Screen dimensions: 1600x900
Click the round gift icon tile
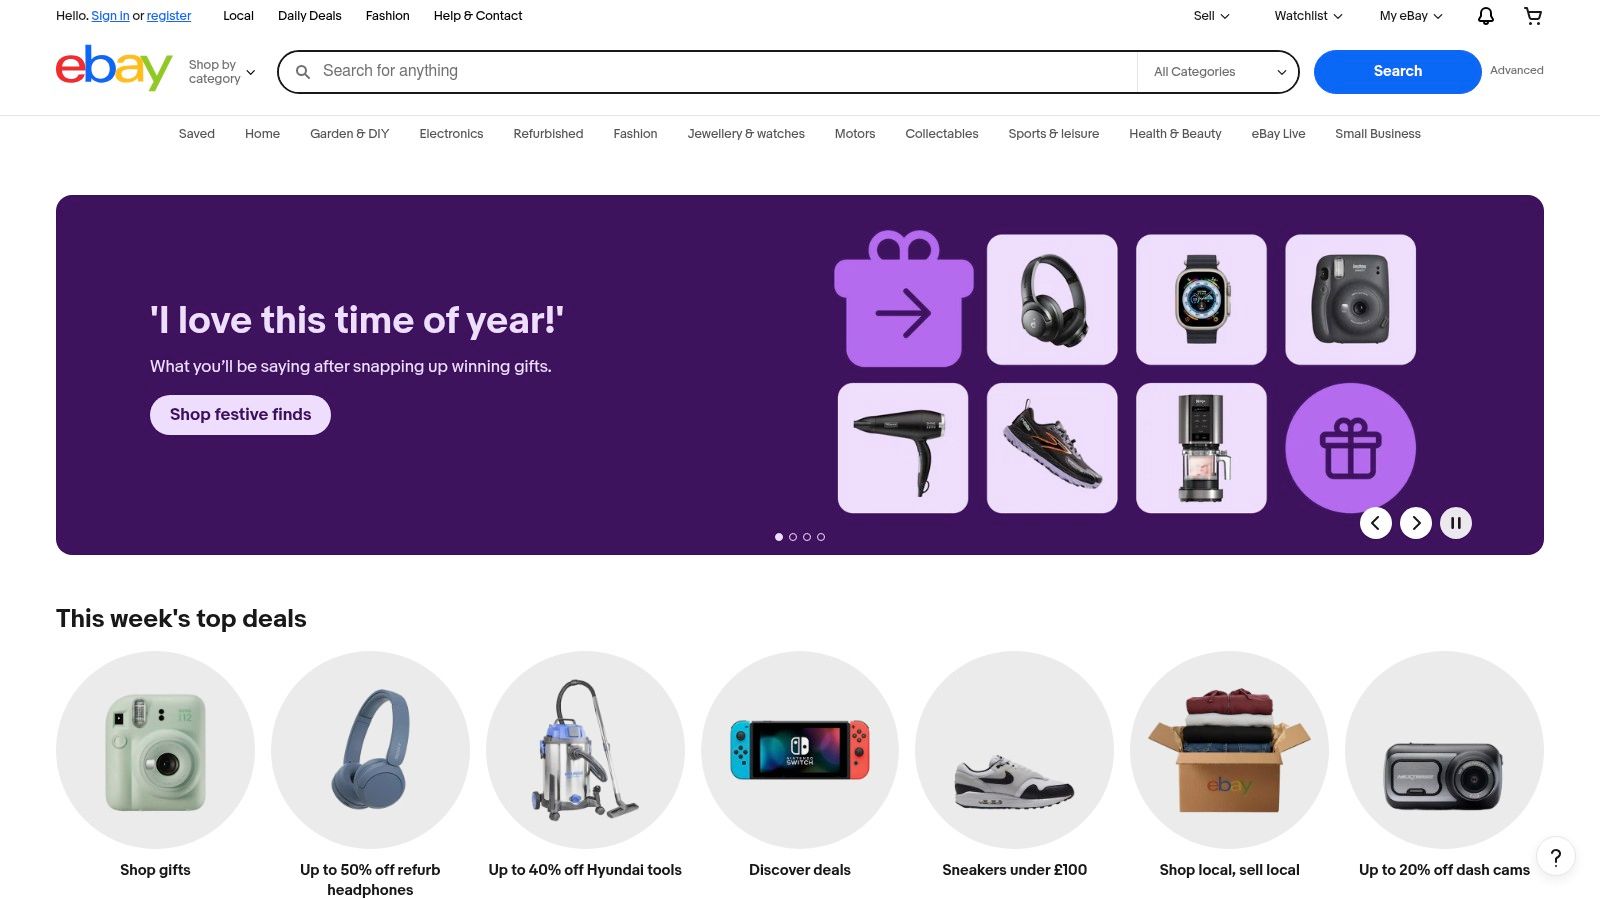[x=1350, y=448]
